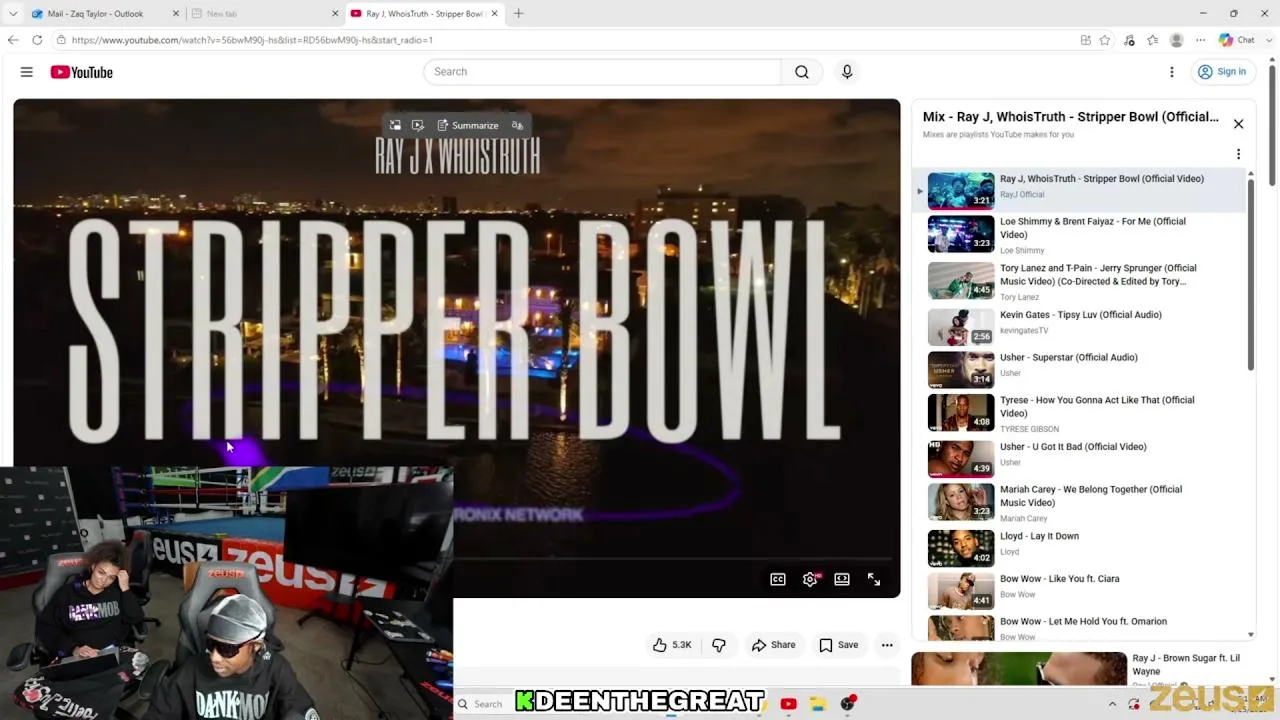The height and width of the screenshot is (720, 1280).
Task: Open Kevin Gates - Tipsy Luv thumbnail
Action: (x=961, y=327)
